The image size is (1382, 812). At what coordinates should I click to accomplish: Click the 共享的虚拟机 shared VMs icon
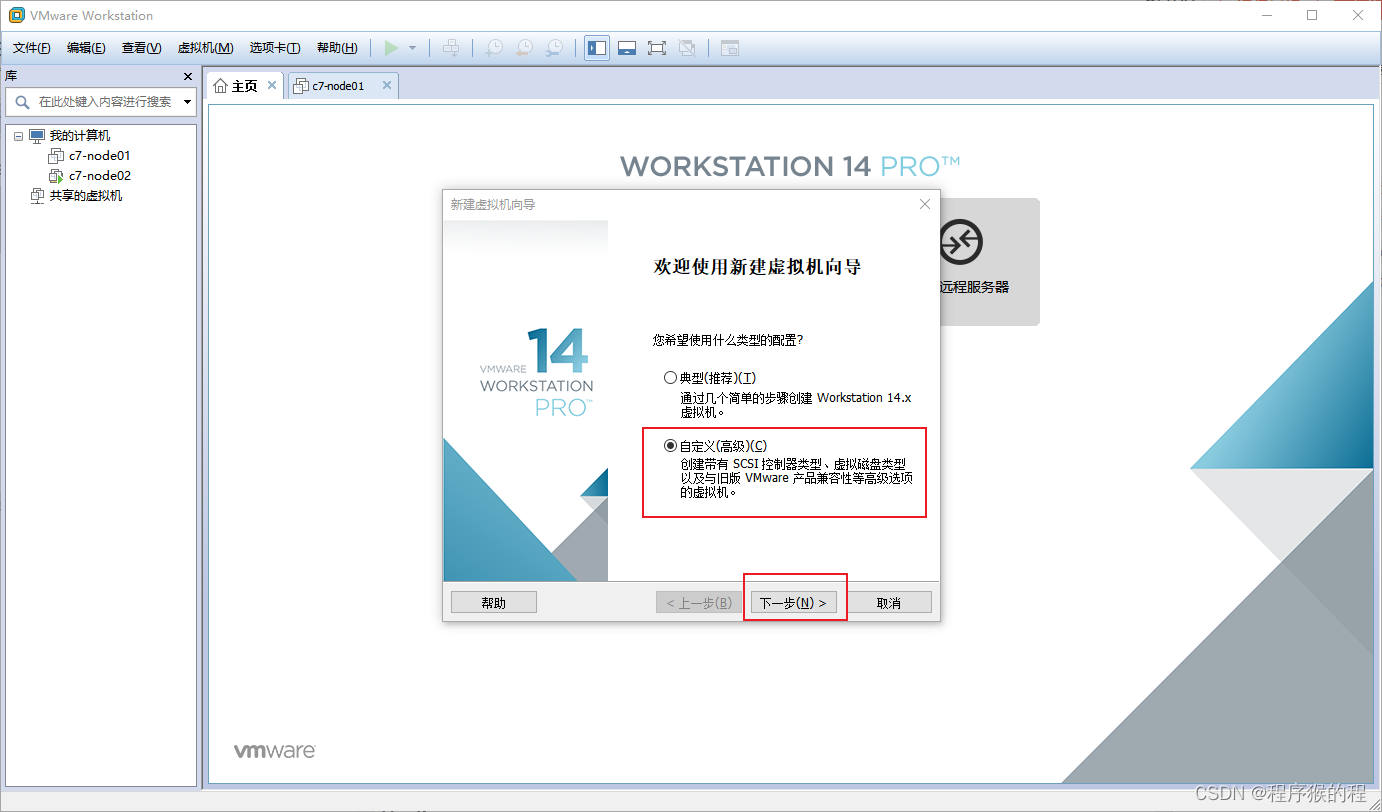tap(38, 196)
